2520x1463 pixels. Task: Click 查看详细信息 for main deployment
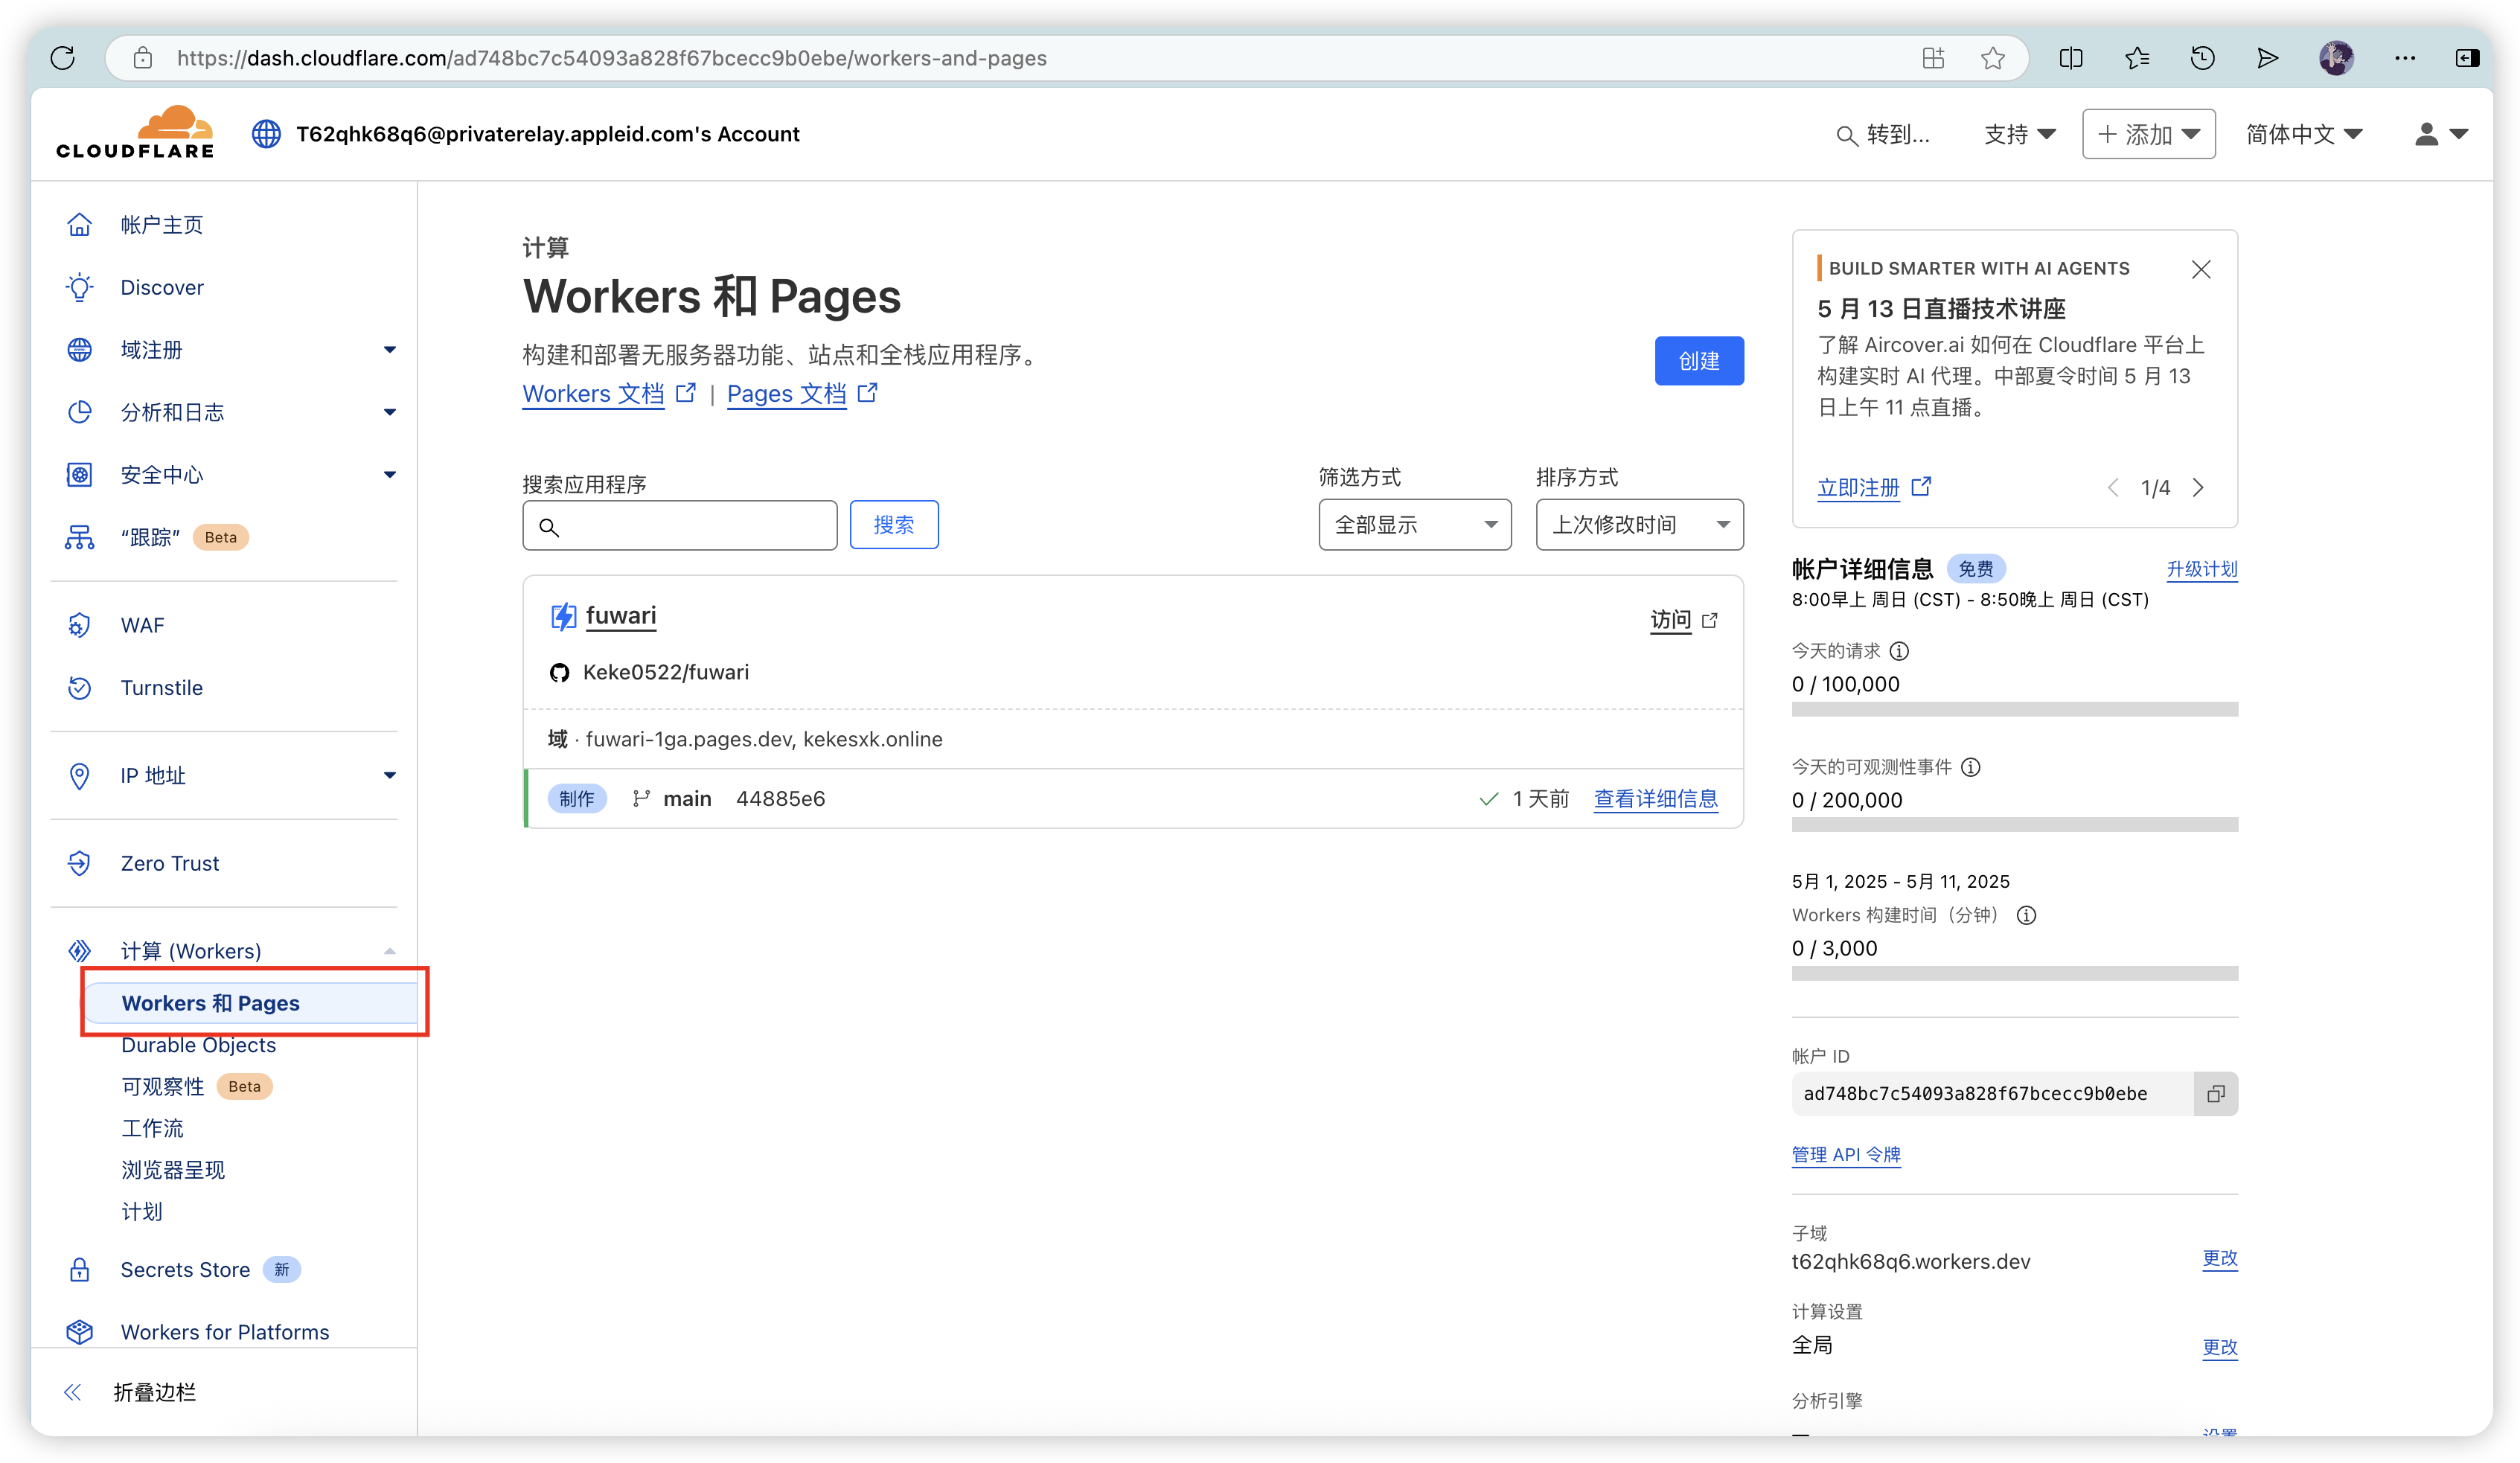(1655, 798)
